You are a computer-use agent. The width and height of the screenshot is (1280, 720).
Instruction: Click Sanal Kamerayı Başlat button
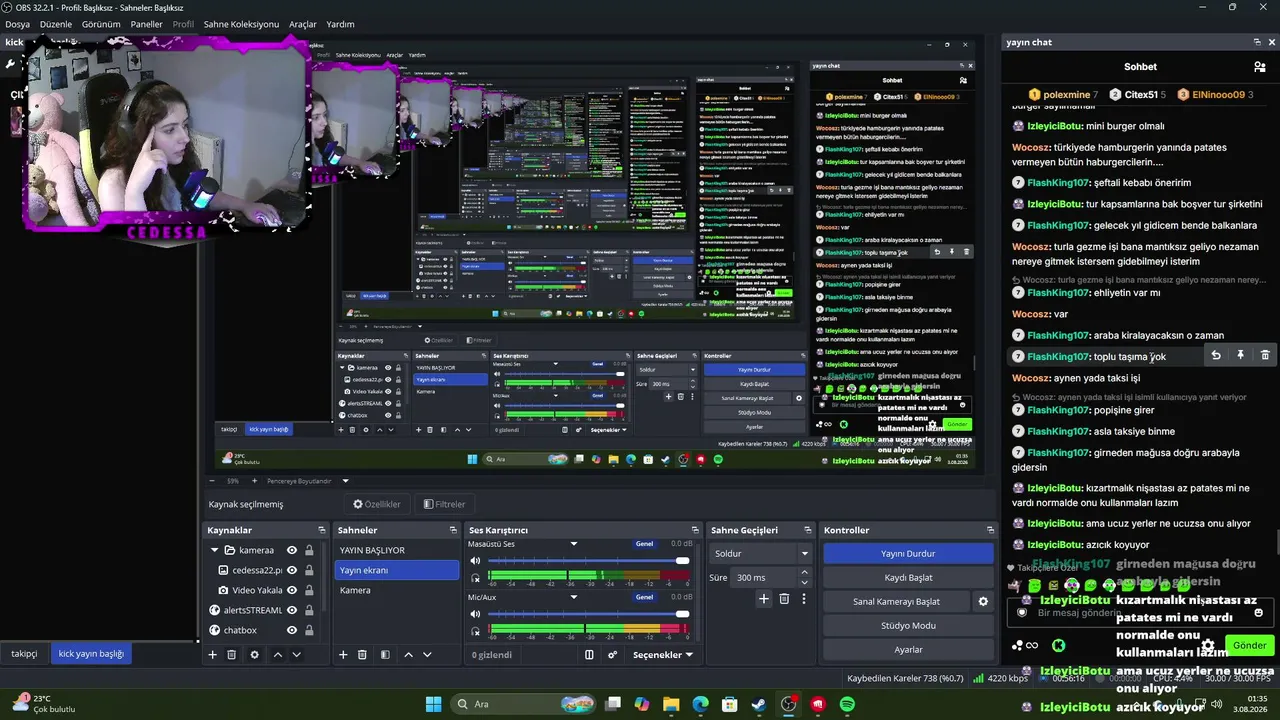coord(896,601)
